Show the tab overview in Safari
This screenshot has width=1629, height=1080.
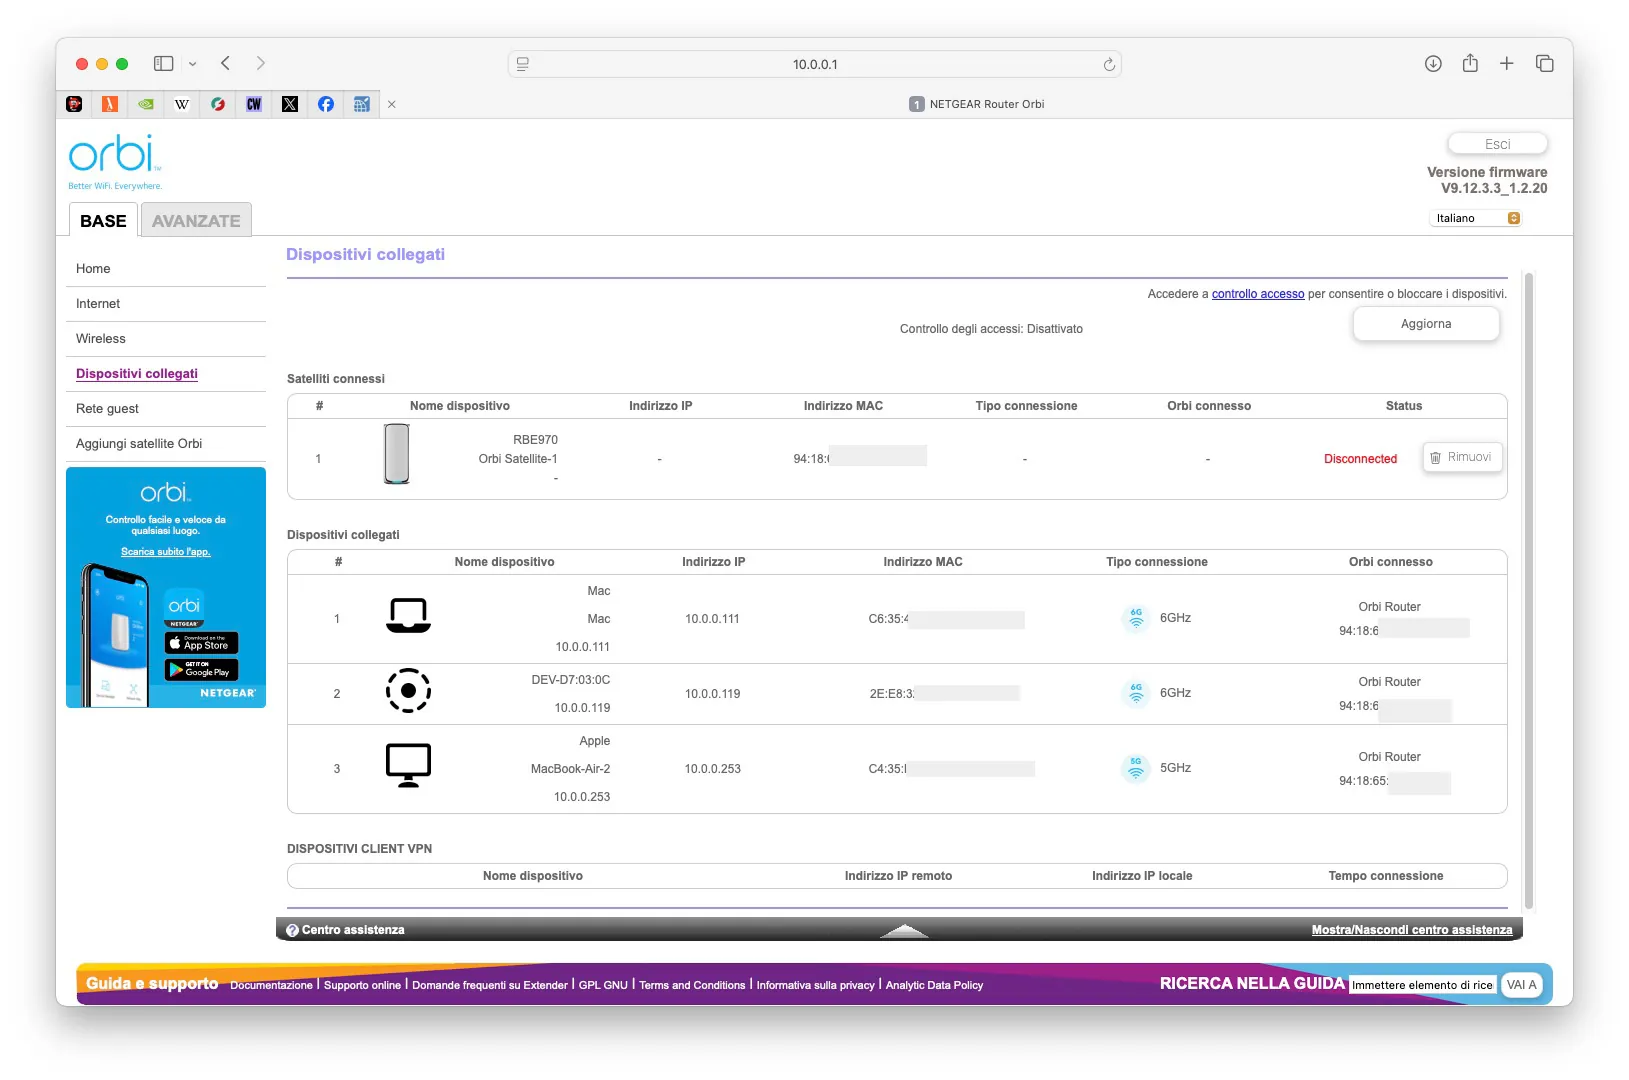pos(1545,64)
